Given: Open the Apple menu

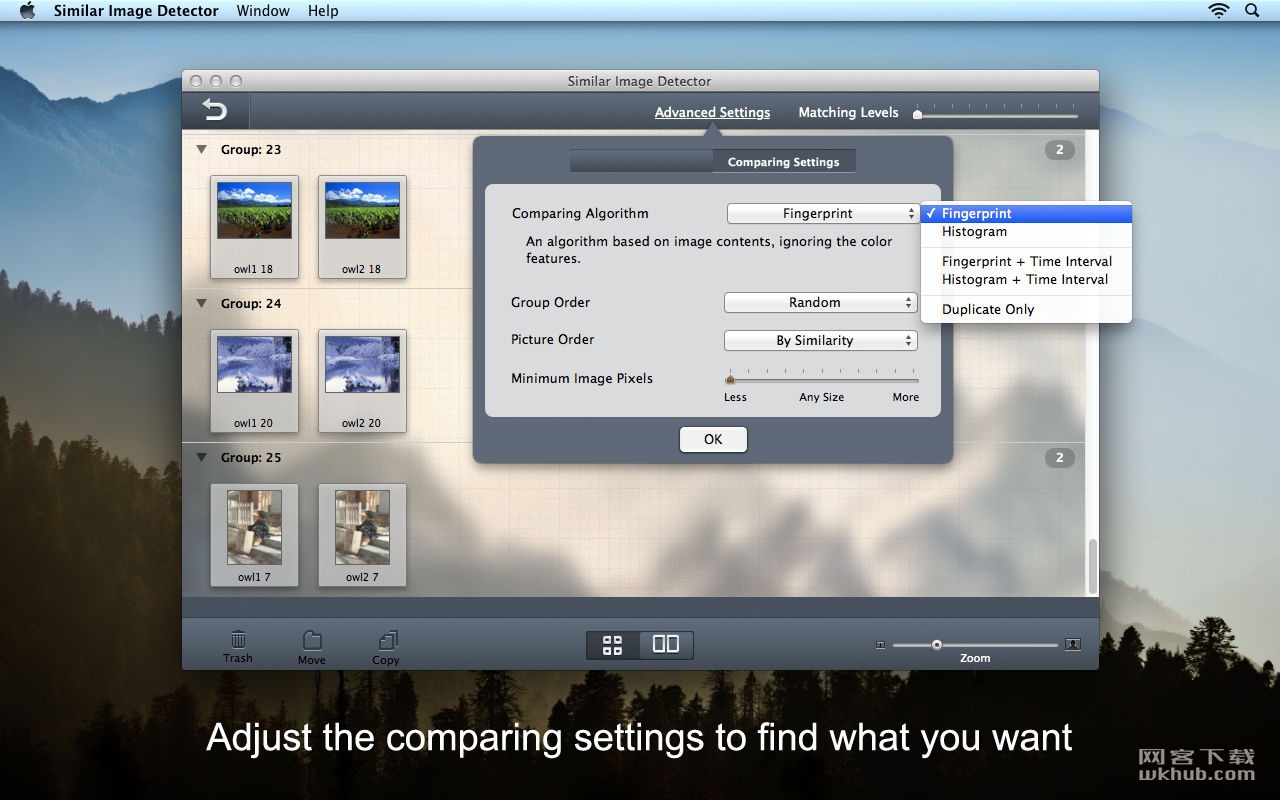Looking at the screenshot, I should (27, 11).
